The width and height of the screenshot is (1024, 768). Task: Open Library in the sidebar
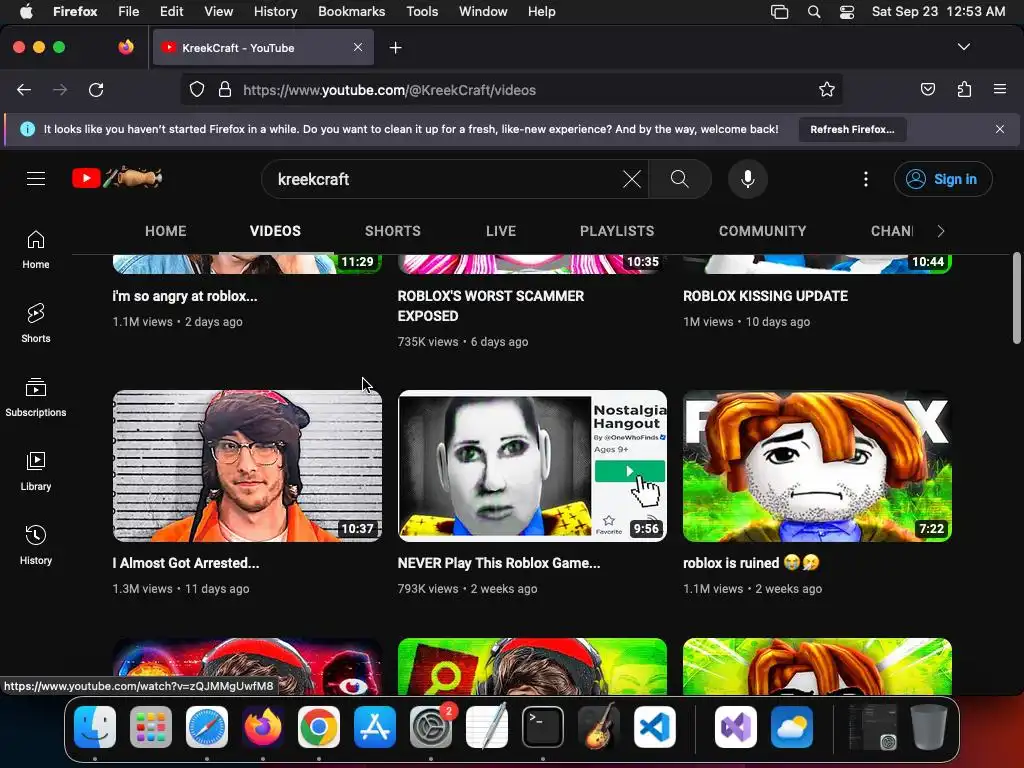36,472
